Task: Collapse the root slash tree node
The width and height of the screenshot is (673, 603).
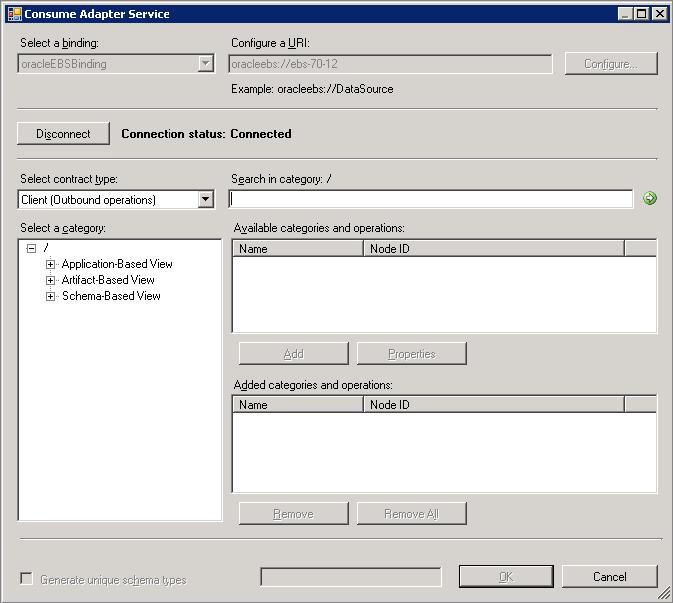Action: (x=31, y=248)
